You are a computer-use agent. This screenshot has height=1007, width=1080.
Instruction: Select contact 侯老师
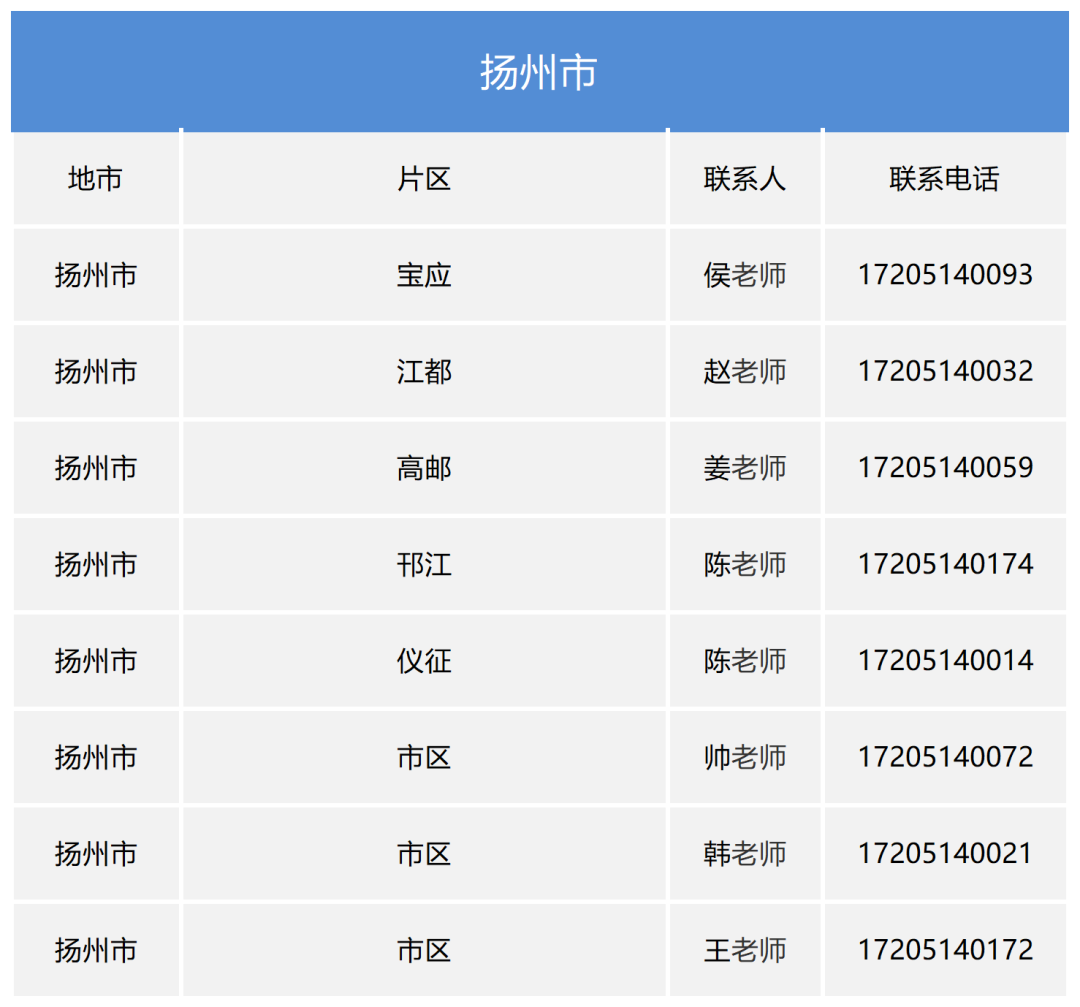pyautogui.click(x=745, y=276)
